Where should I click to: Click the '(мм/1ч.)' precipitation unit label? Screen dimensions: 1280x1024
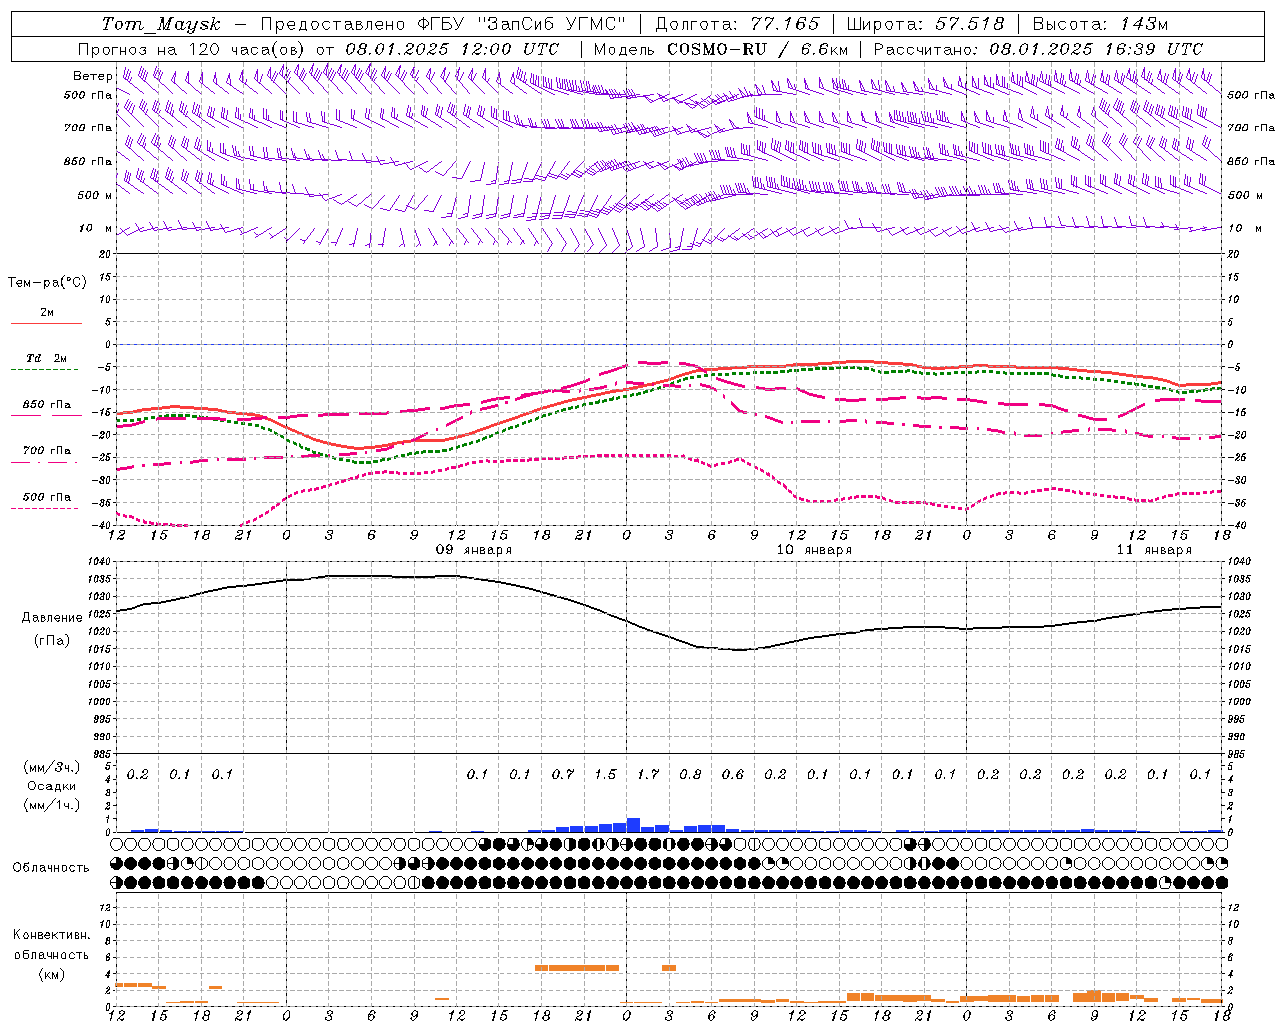coord(50,805)
